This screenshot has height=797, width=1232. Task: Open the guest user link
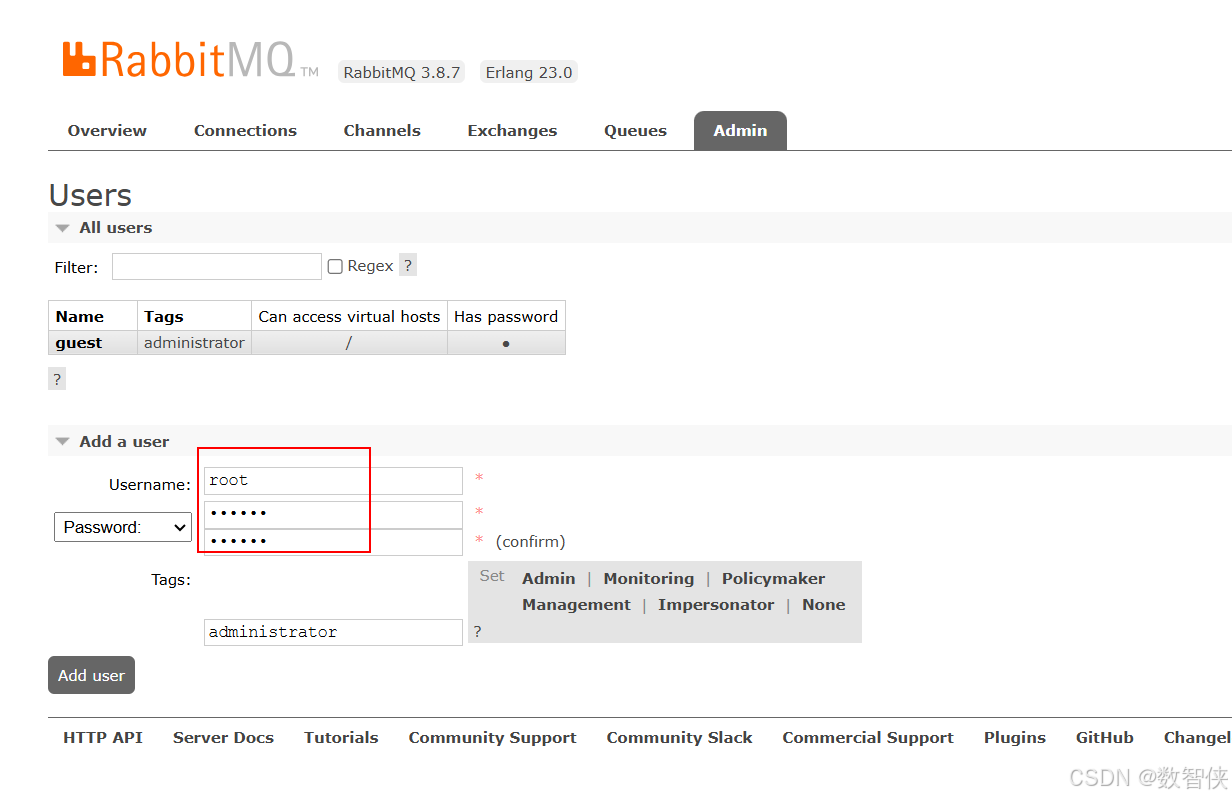coord(79,342)
